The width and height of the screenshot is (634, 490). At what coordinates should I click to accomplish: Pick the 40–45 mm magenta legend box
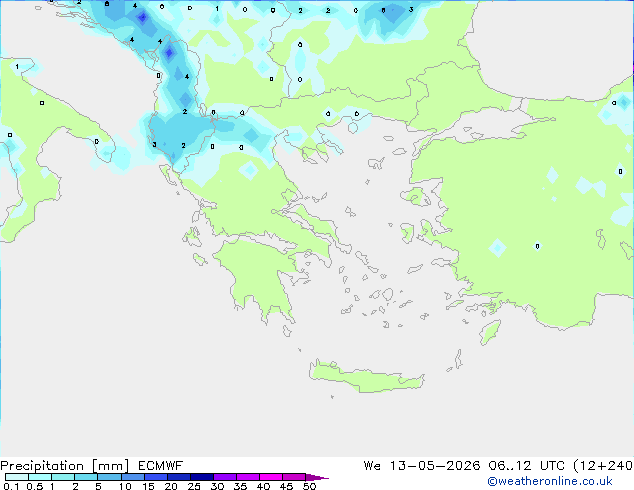(271, 477)
